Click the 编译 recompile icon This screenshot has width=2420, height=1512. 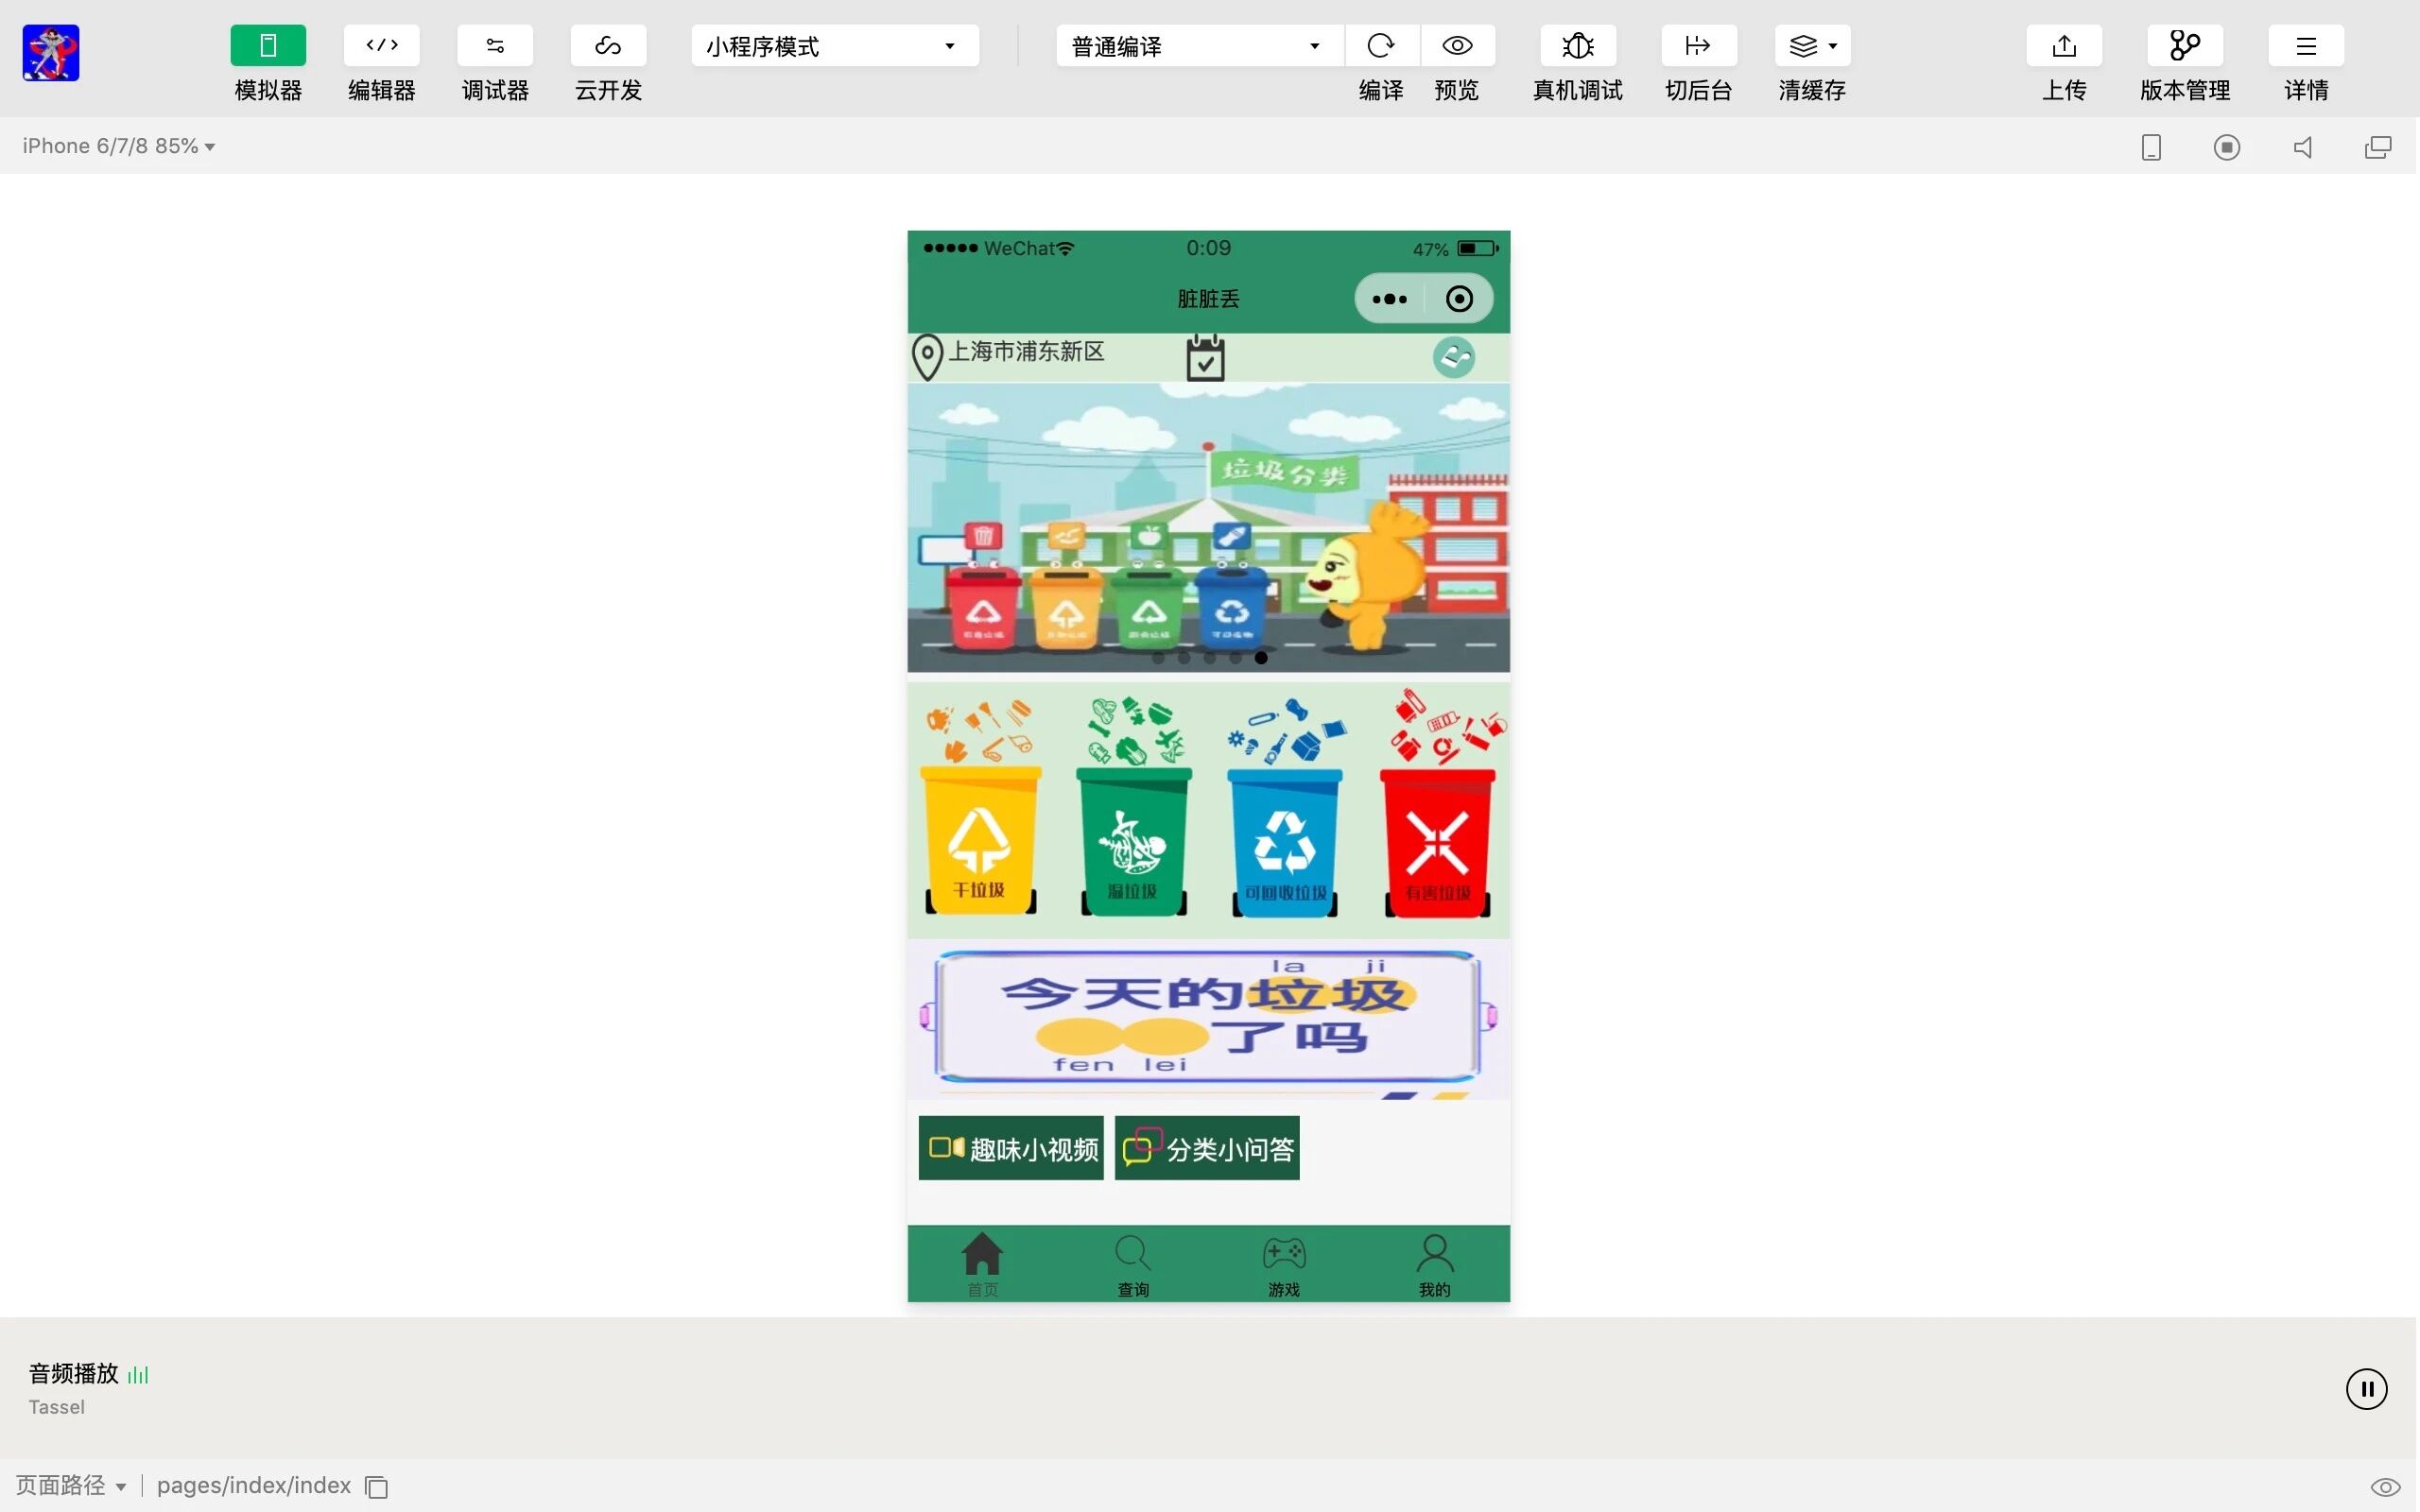click(1381, 46)
